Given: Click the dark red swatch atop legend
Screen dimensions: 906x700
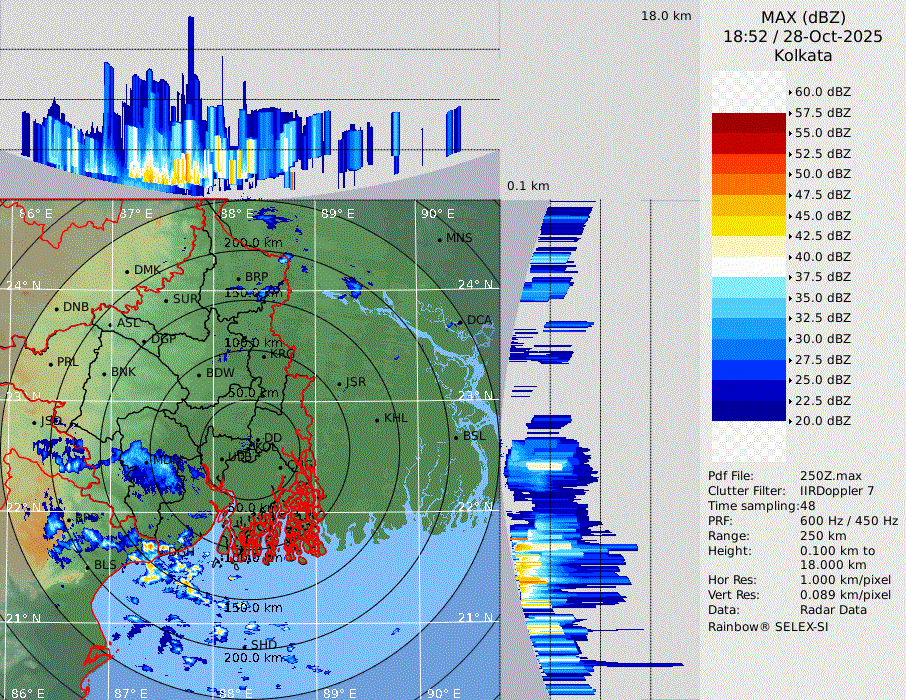Looking at the screenshot, I should click(x=748, y=123).
